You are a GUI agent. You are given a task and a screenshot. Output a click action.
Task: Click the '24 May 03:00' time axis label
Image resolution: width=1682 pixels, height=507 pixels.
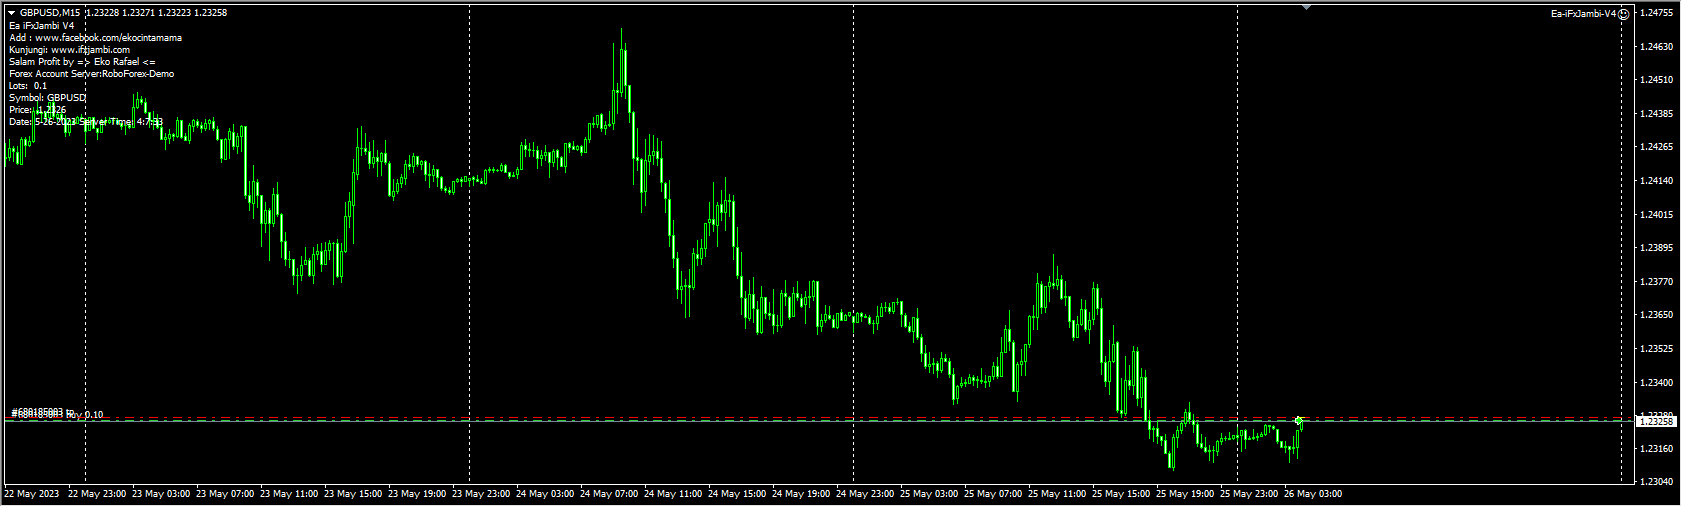[545, 494]
